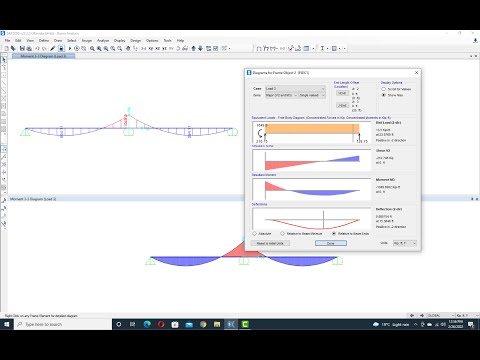
Task: Click the resultant moment diagram plot
Action: pos(312,189)
